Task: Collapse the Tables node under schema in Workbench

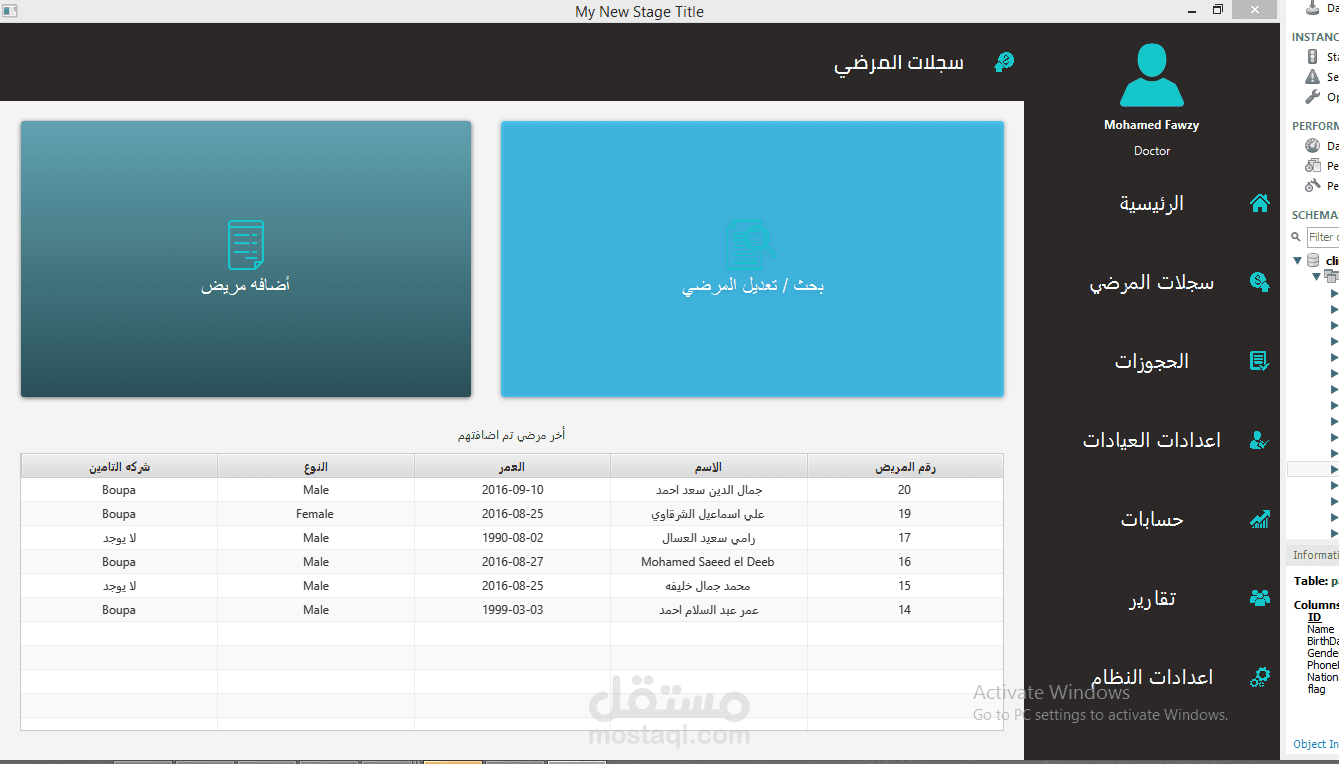Action: point(1317,276)
